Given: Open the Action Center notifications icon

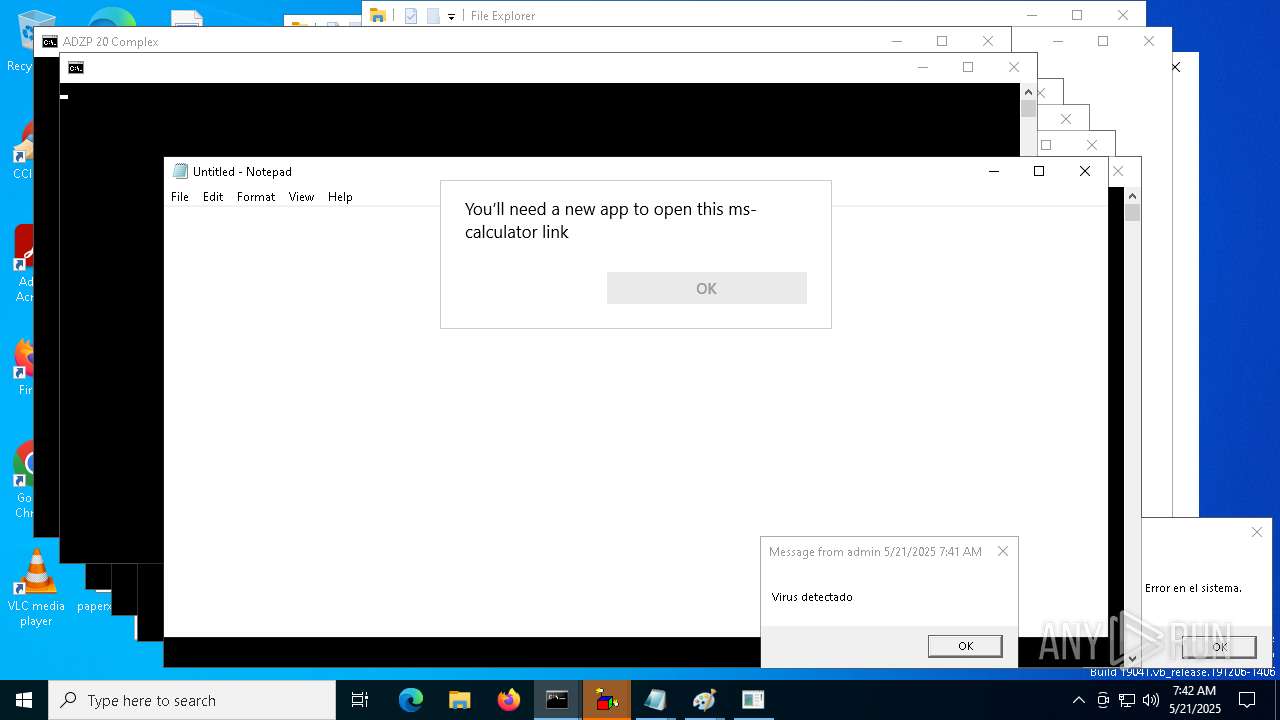Looking at the screenshot, I should pyautogui.click(x=1248, y=700).
